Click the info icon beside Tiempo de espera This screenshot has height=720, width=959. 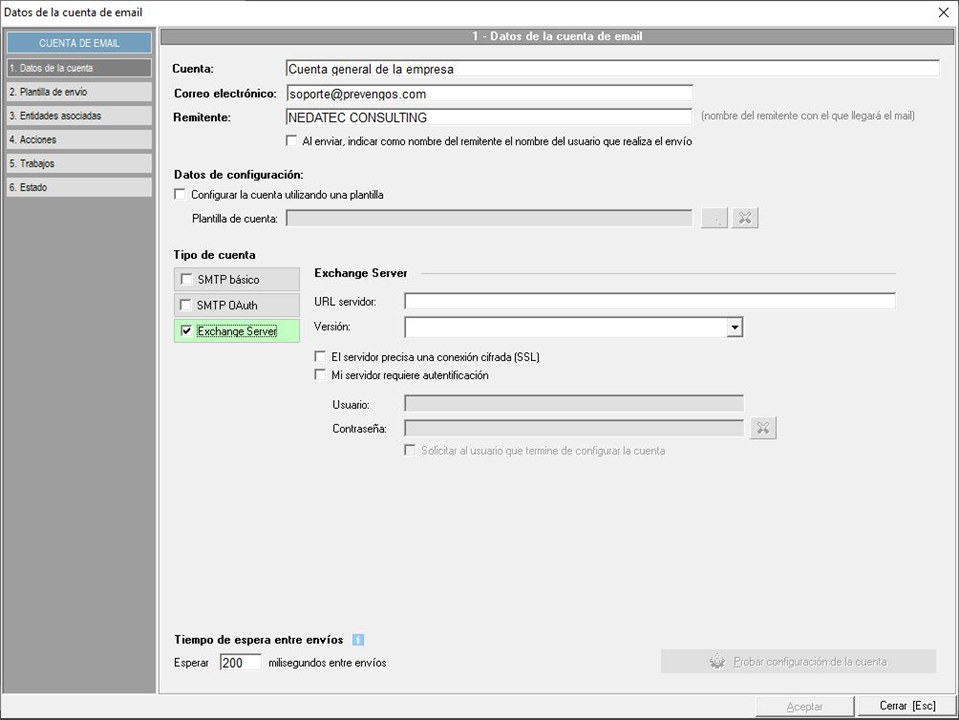(358, 640)
